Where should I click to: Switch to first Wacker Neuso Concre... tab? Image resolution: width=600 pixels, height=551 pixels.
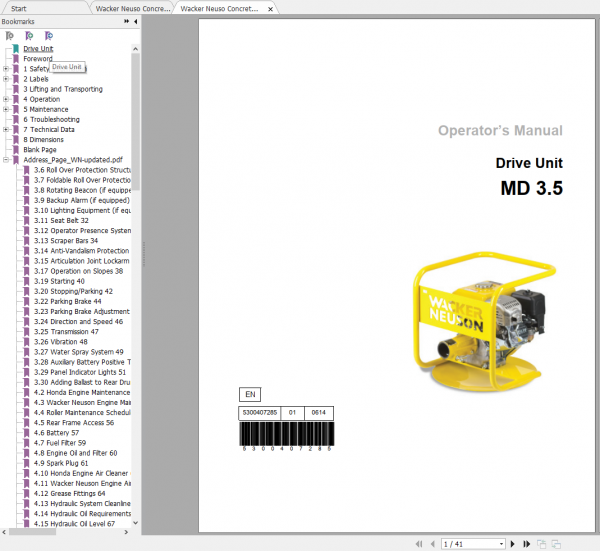(x=133, y=8)
